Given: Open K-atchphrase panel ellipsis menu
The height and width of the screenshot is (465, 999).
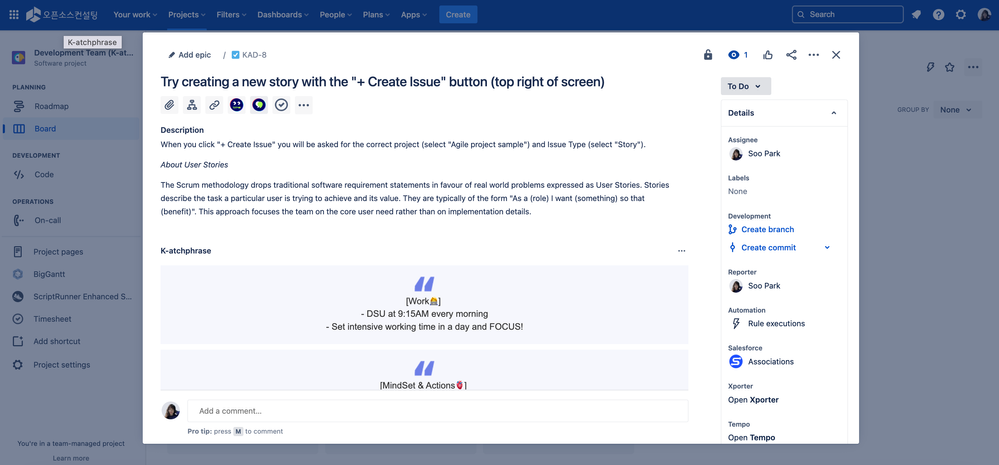Looking at the screenshot, I should point(682,251).
